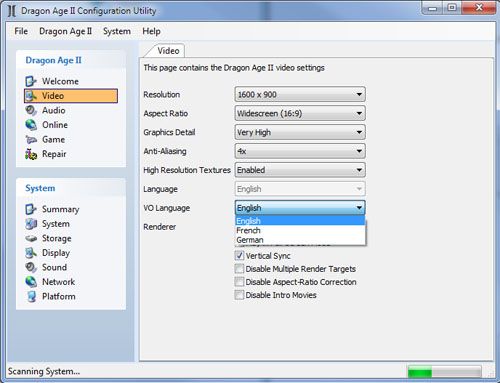Click the Video monitor icon in sidebar
This screenshot has height=383, width=500.
coord(31,96)
